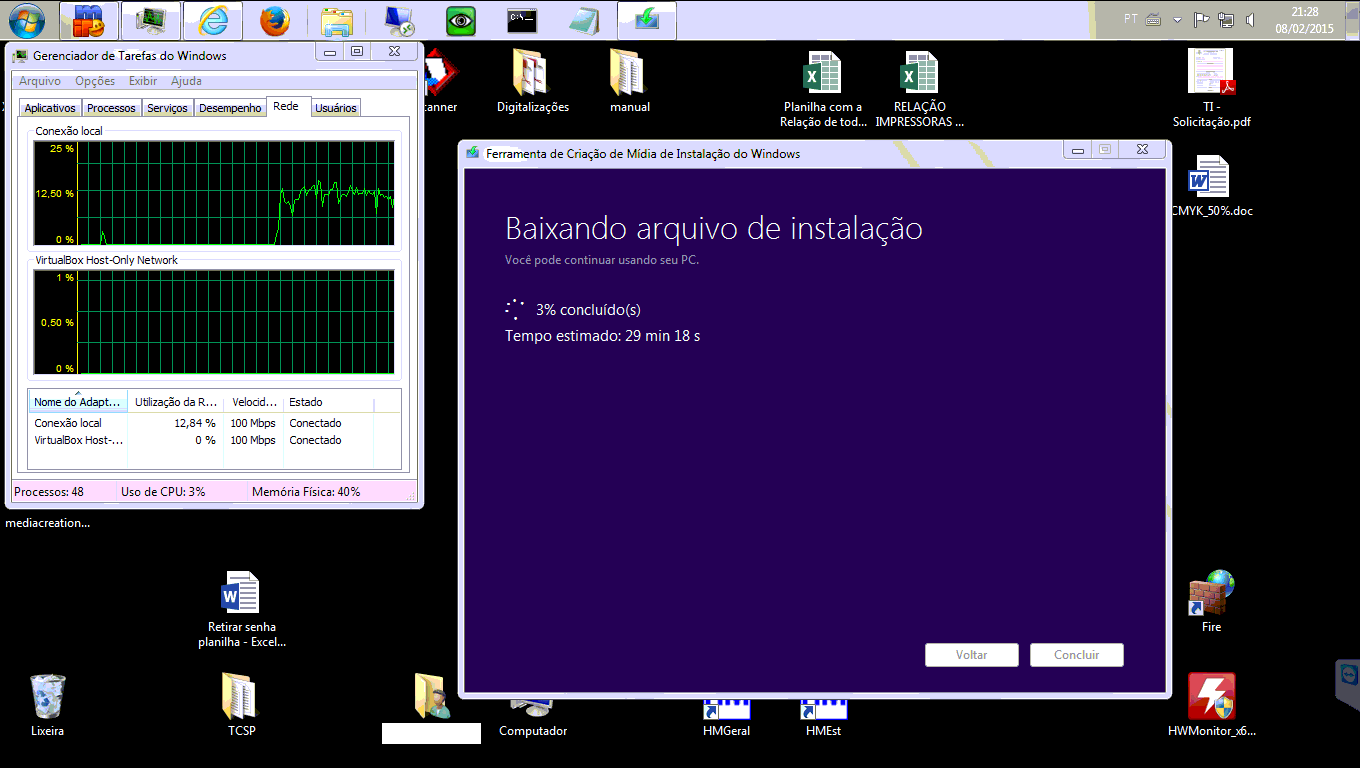The width and height of the screenshot is (1360, 768).
Task: Open Ajuda menu in Task Manager
Action: tap(186, 81)
